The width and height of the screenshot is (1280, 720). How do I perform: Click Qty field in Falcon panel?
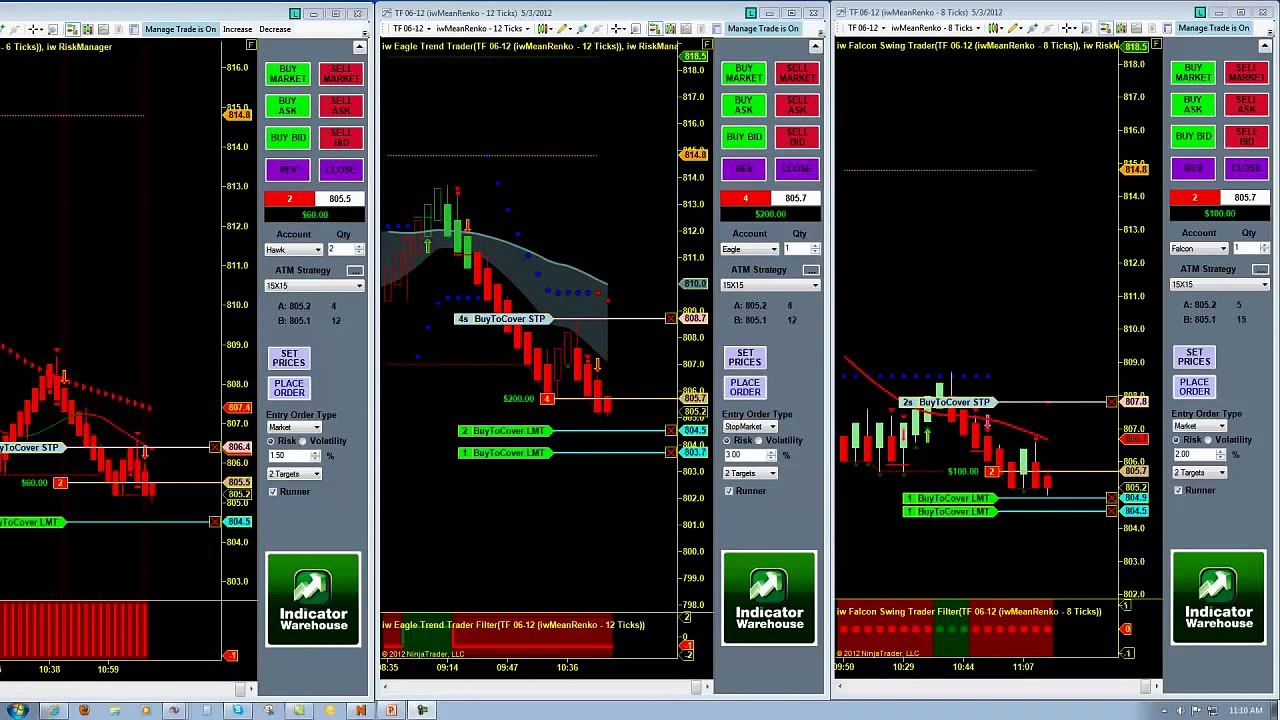(1251, 248)
